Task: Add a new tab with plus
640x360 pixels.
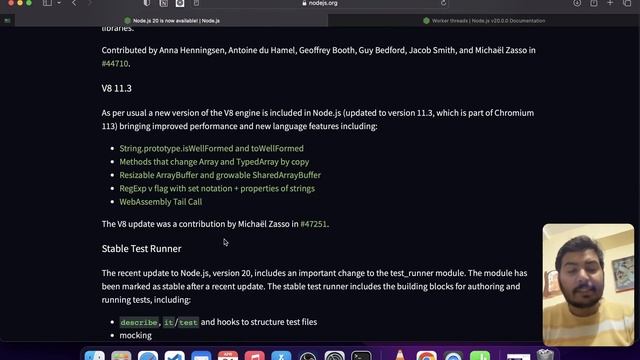Action: 610,3
